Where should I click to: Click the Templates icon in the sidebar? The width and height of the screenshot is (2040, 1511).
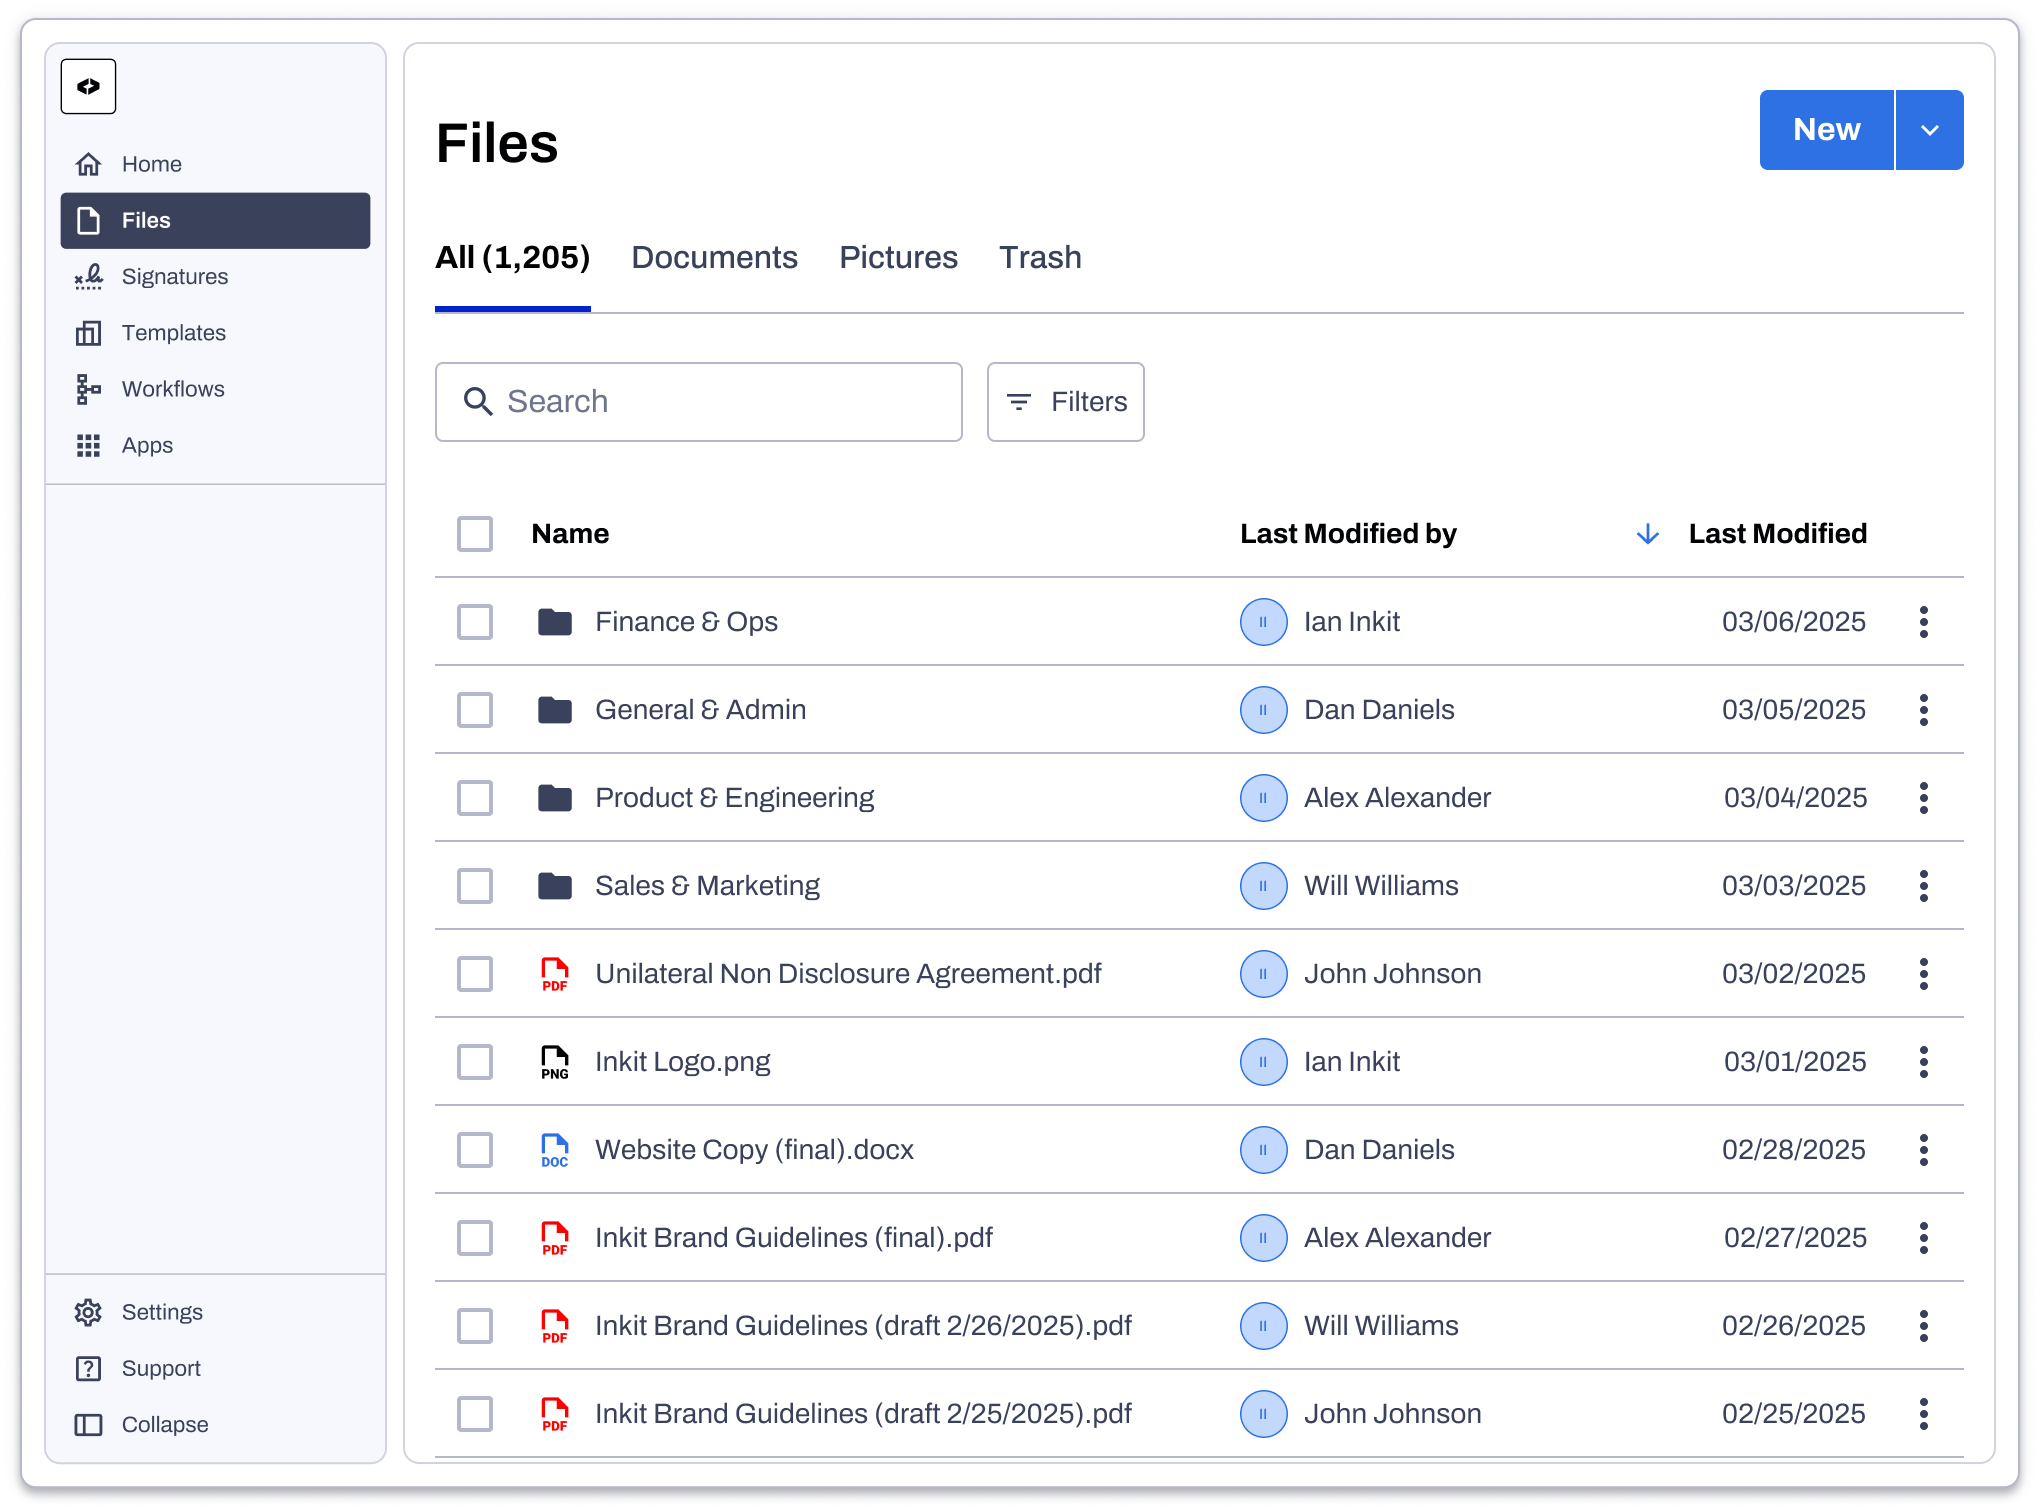tap(89, 333)
